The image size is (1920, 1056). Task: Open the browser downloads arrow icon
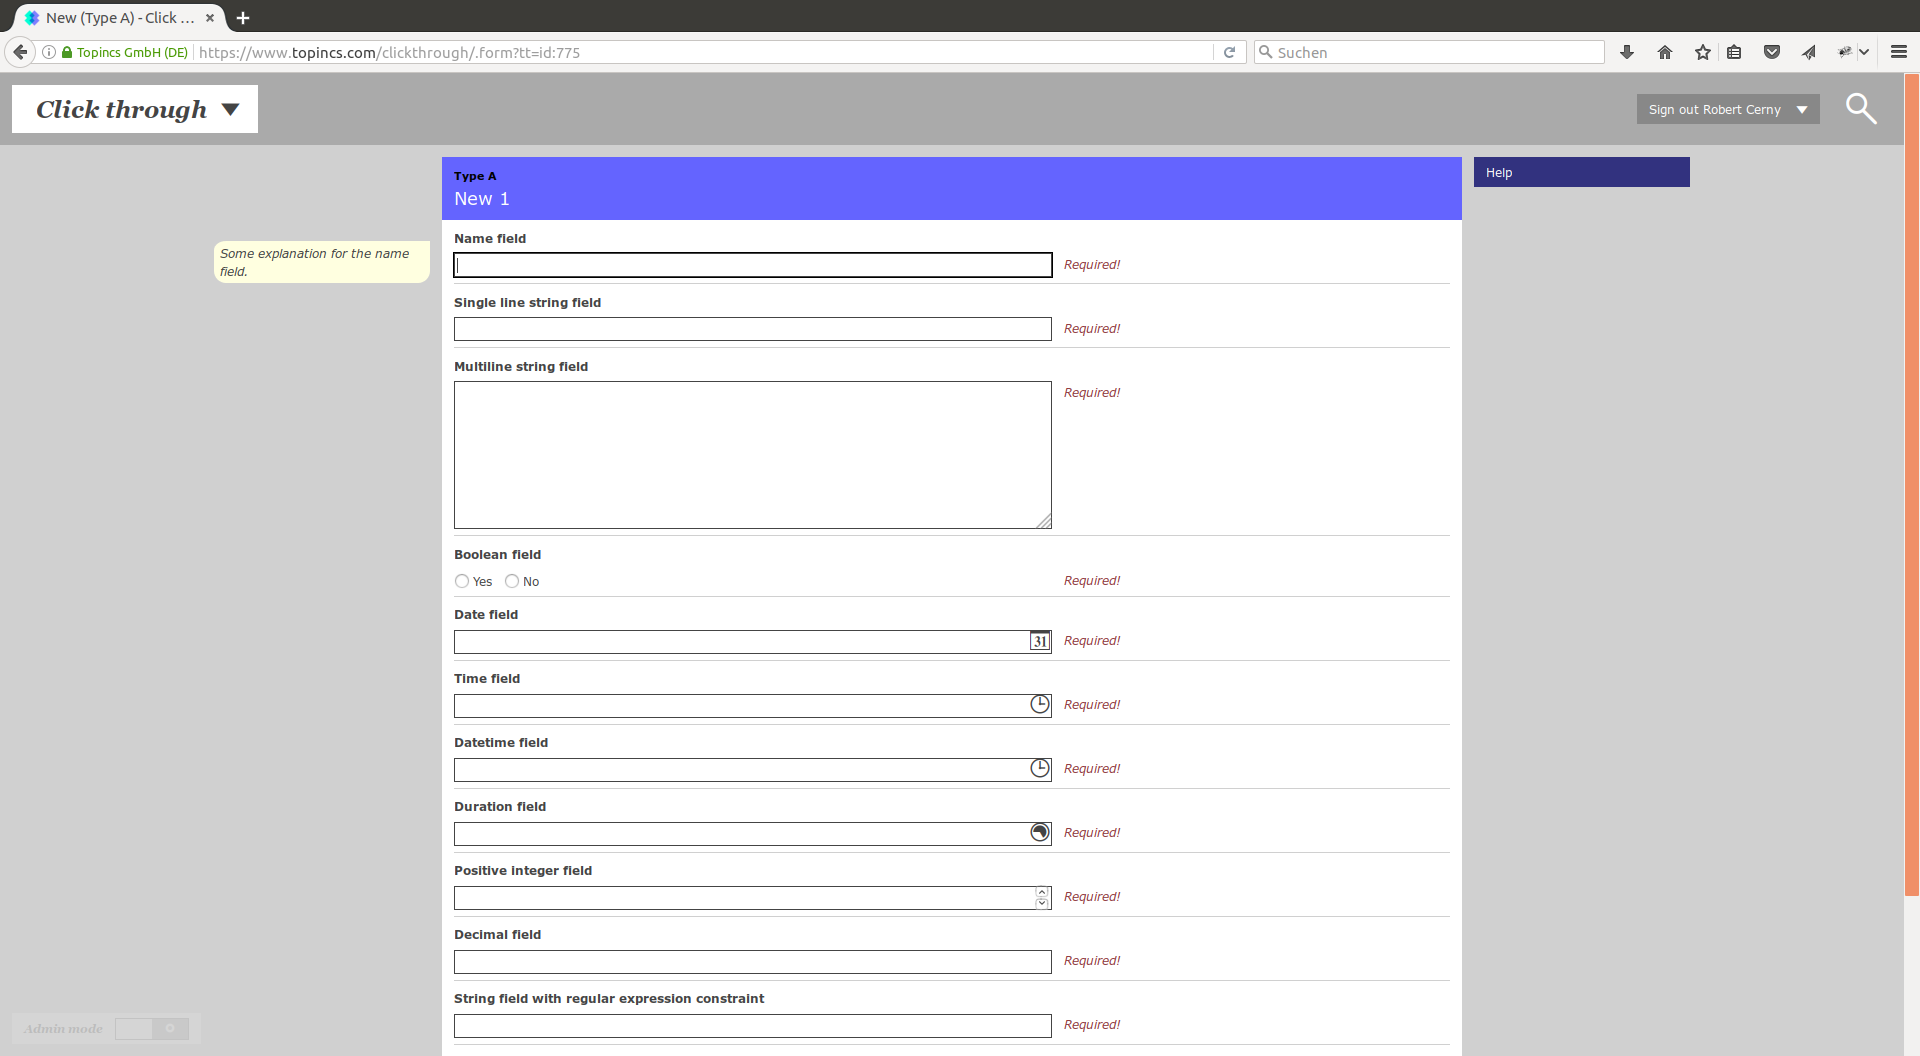tap(1627, 53)
